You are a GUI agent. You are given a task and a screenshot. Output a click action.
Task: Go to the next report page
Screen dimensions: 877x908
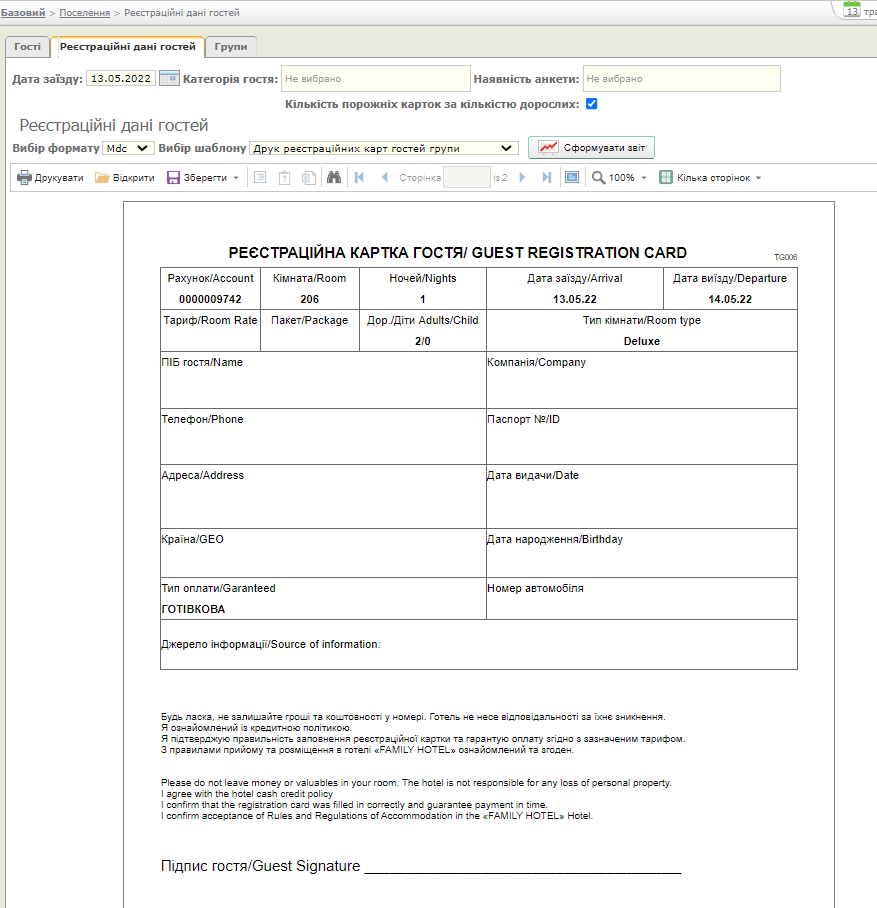522,178
